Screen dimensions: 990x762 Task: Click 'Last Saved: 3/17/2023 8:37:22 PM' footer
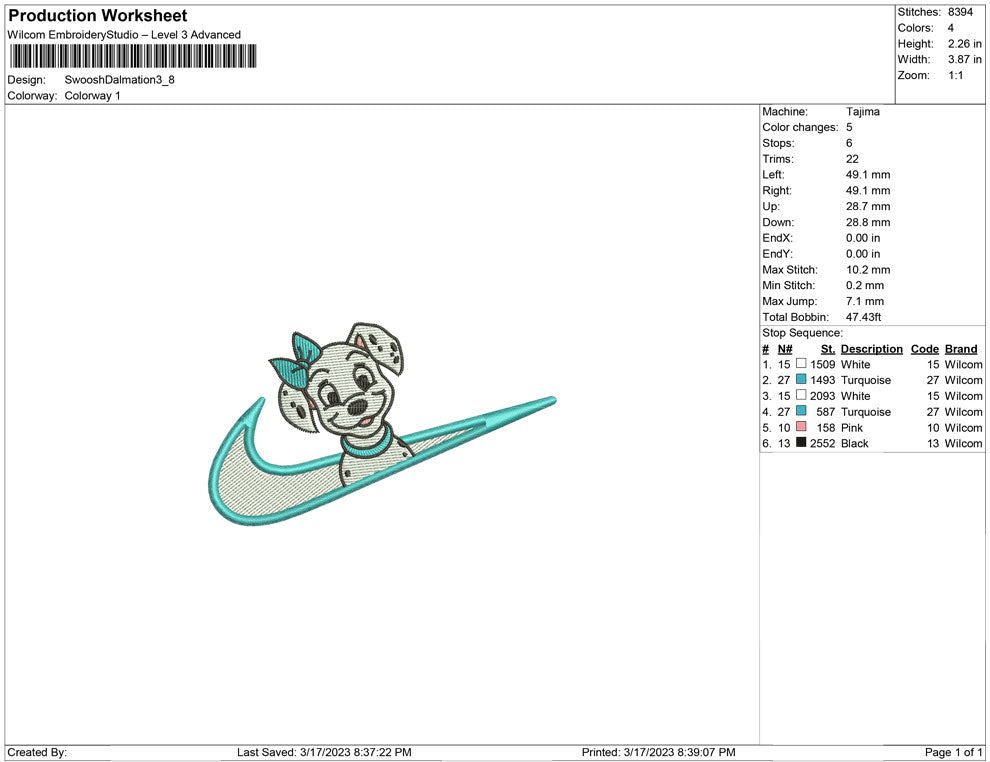pyautogui.click(x=325, y=752)
